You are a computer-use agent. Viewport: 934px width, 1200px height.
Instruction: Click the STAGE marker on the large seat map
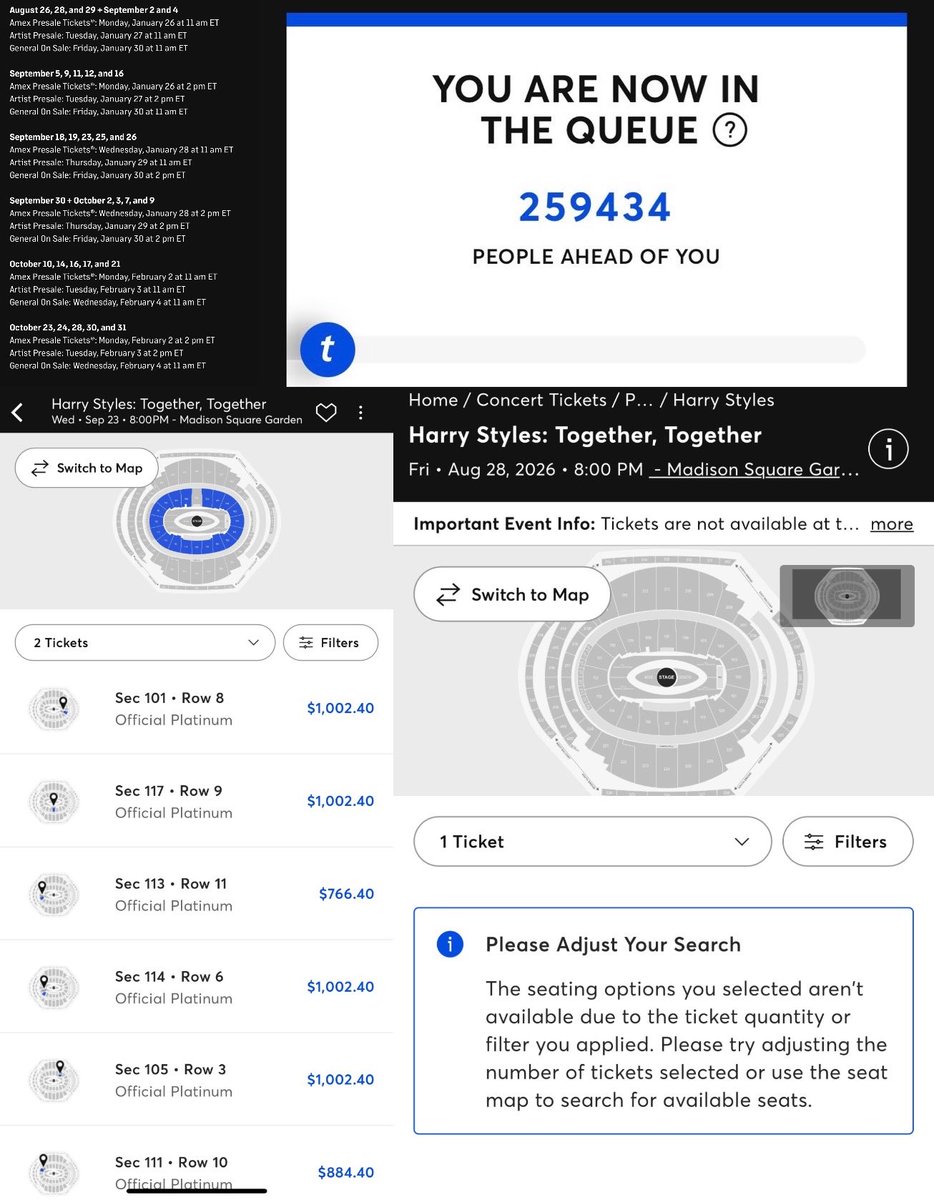coord(667,677)
